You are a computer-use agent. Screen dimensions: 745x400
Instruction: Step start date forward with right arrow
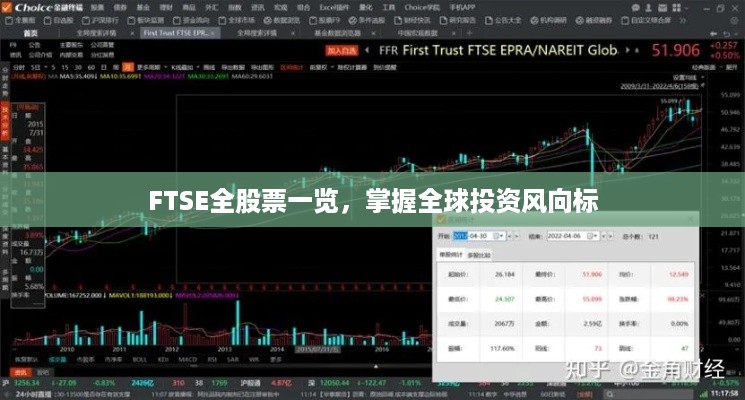[x=517, y=236]
